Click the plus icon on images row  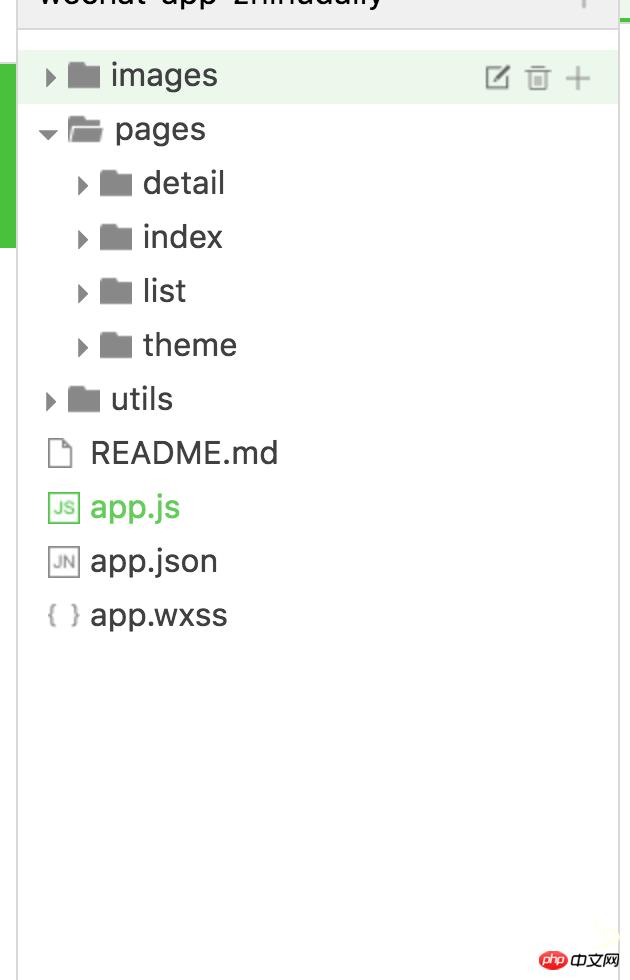[x=578, y=77]
